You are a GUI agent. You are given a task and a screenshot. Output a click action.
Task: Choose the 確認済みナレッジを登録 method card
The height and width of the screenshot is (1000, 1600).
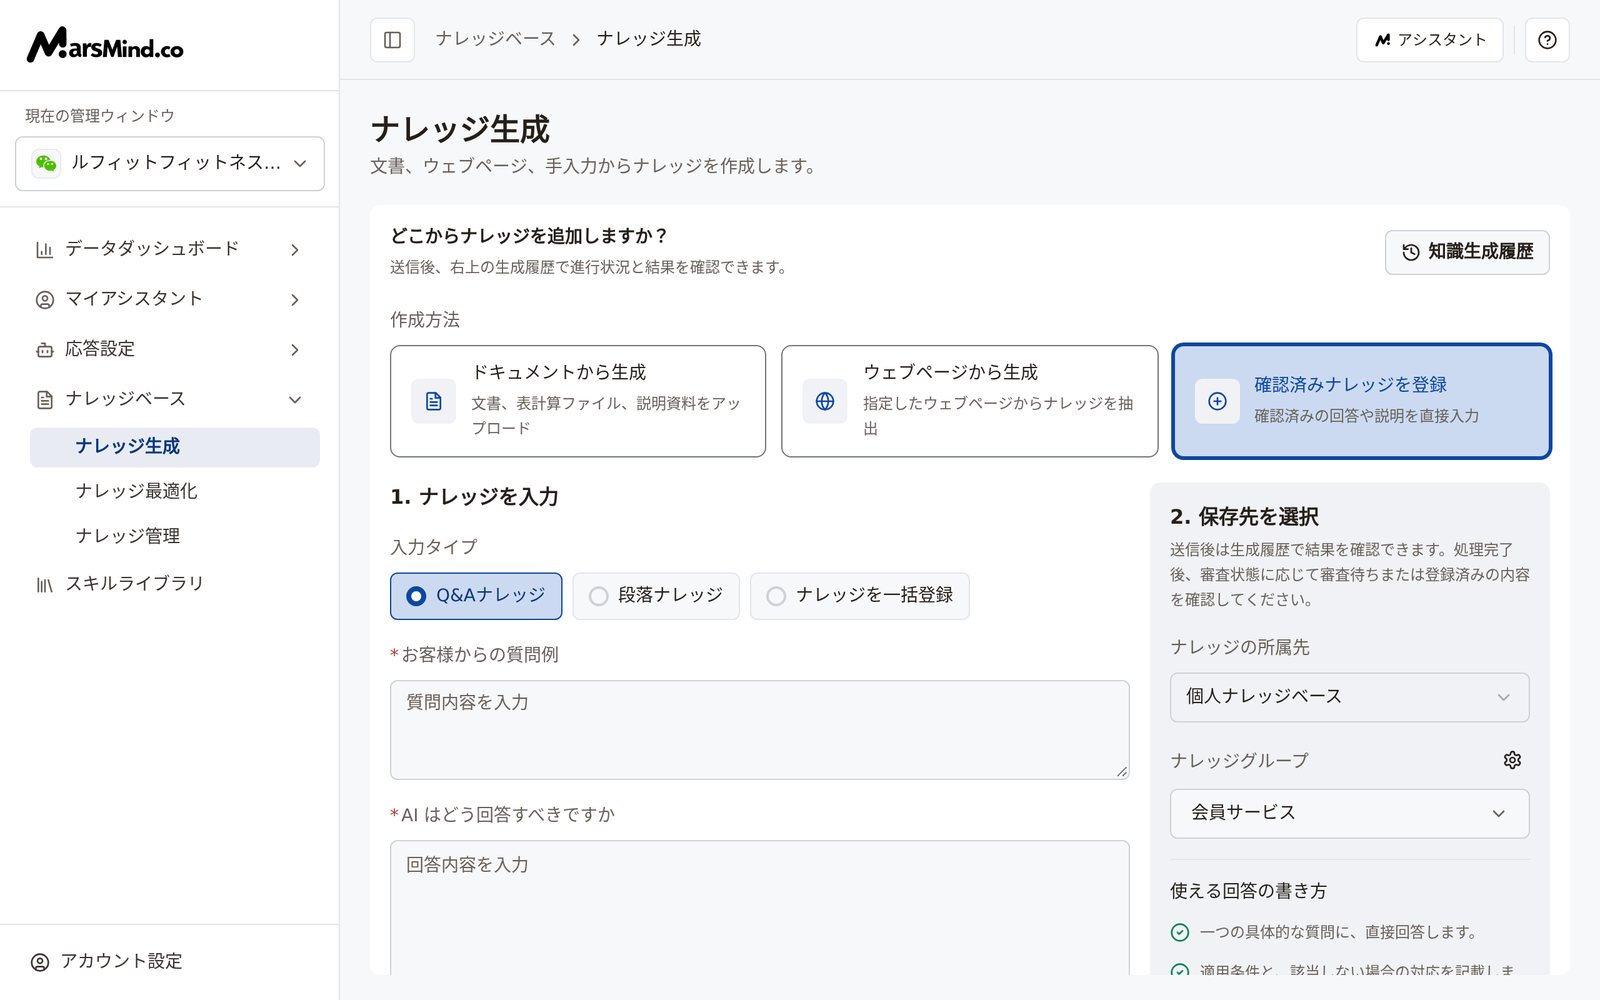point(1361,401)
